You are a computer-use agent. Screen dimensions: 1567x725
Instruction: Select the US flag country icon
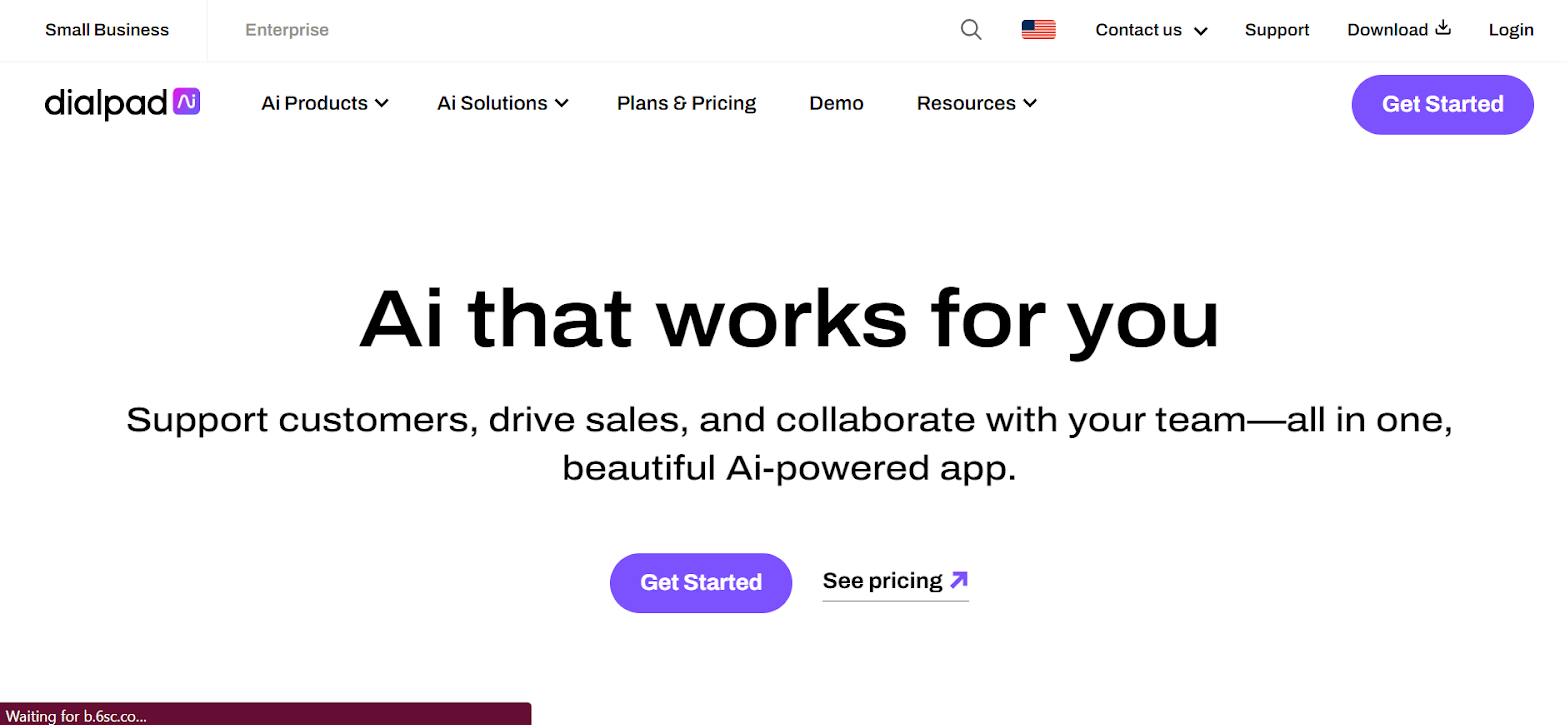(x=1038, y=30)
